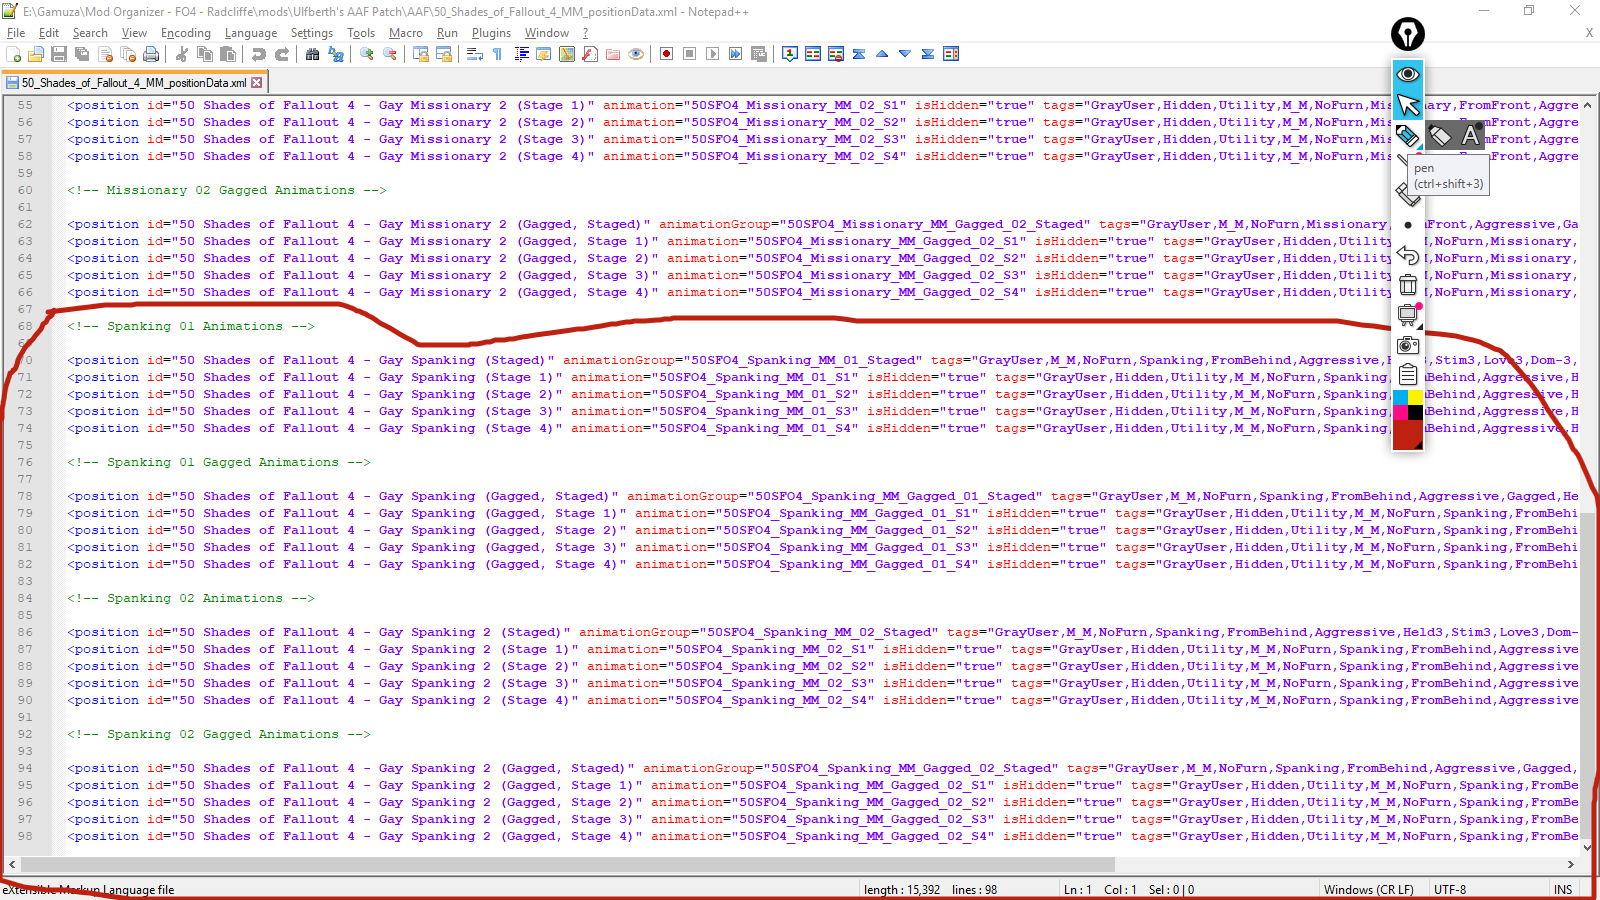This screenshot has height=900, width=1600.
Task: Open the Language menu
Action: 251,33
